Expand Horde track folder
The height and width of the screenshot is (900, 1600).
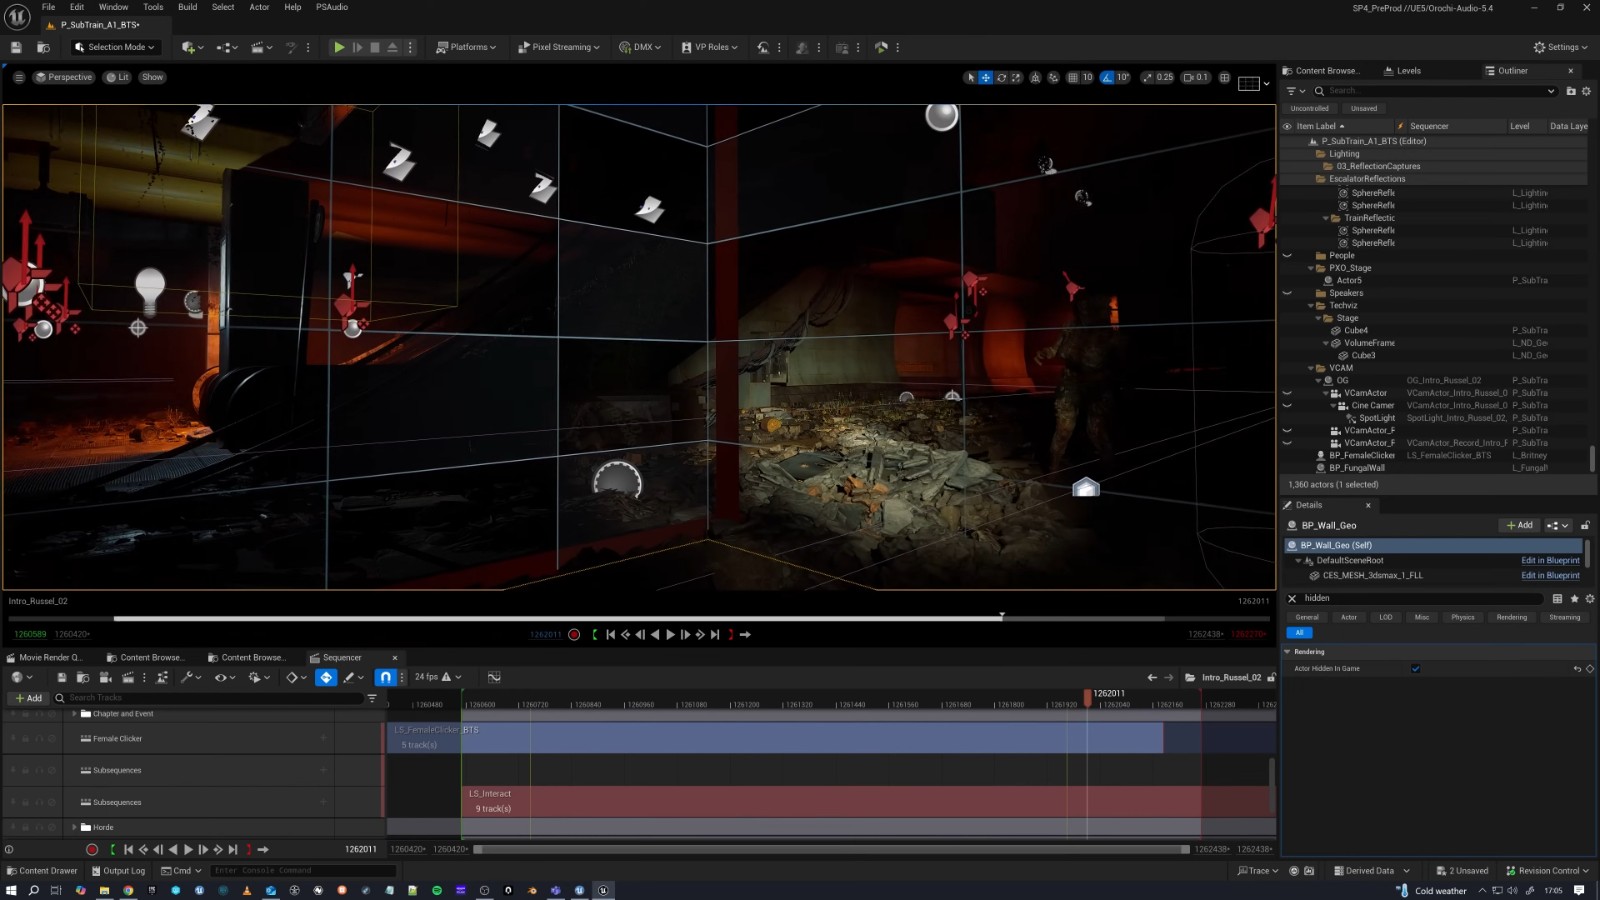click(x=74, y=827)
